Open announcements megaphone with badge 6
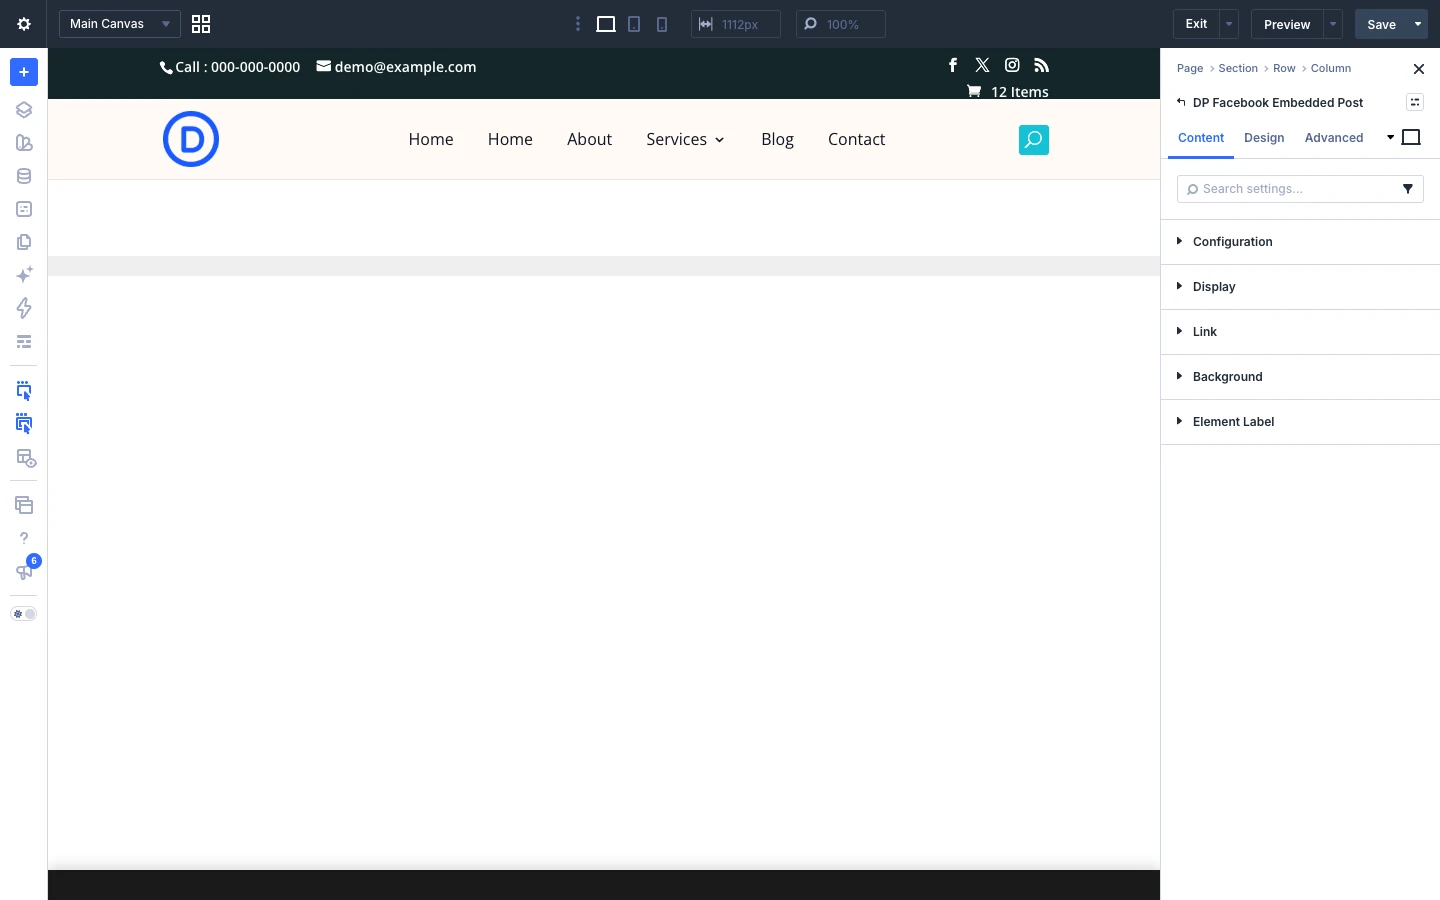Image resolution: width=1440 pixels, height=900 pixels. click(x=24, y=571)
